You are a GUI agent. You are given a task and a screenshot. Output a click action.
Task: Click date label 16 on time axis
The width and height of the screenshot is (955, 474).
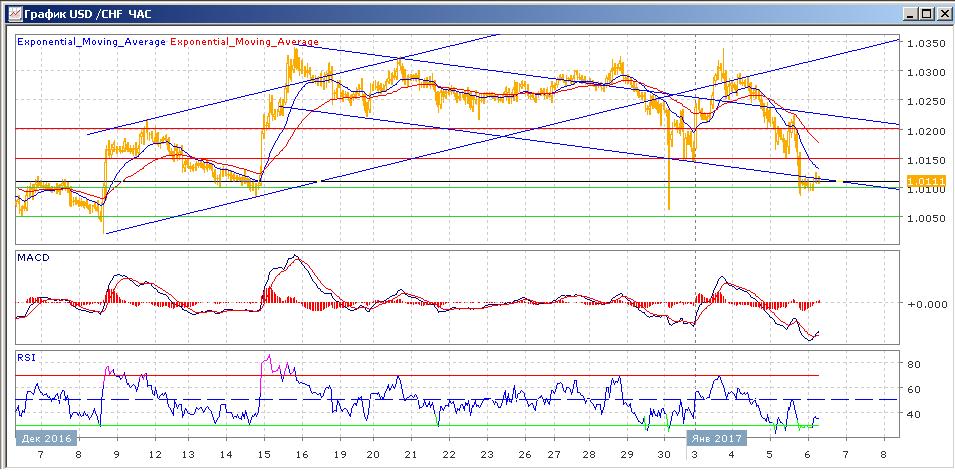(x=301, y=455)
